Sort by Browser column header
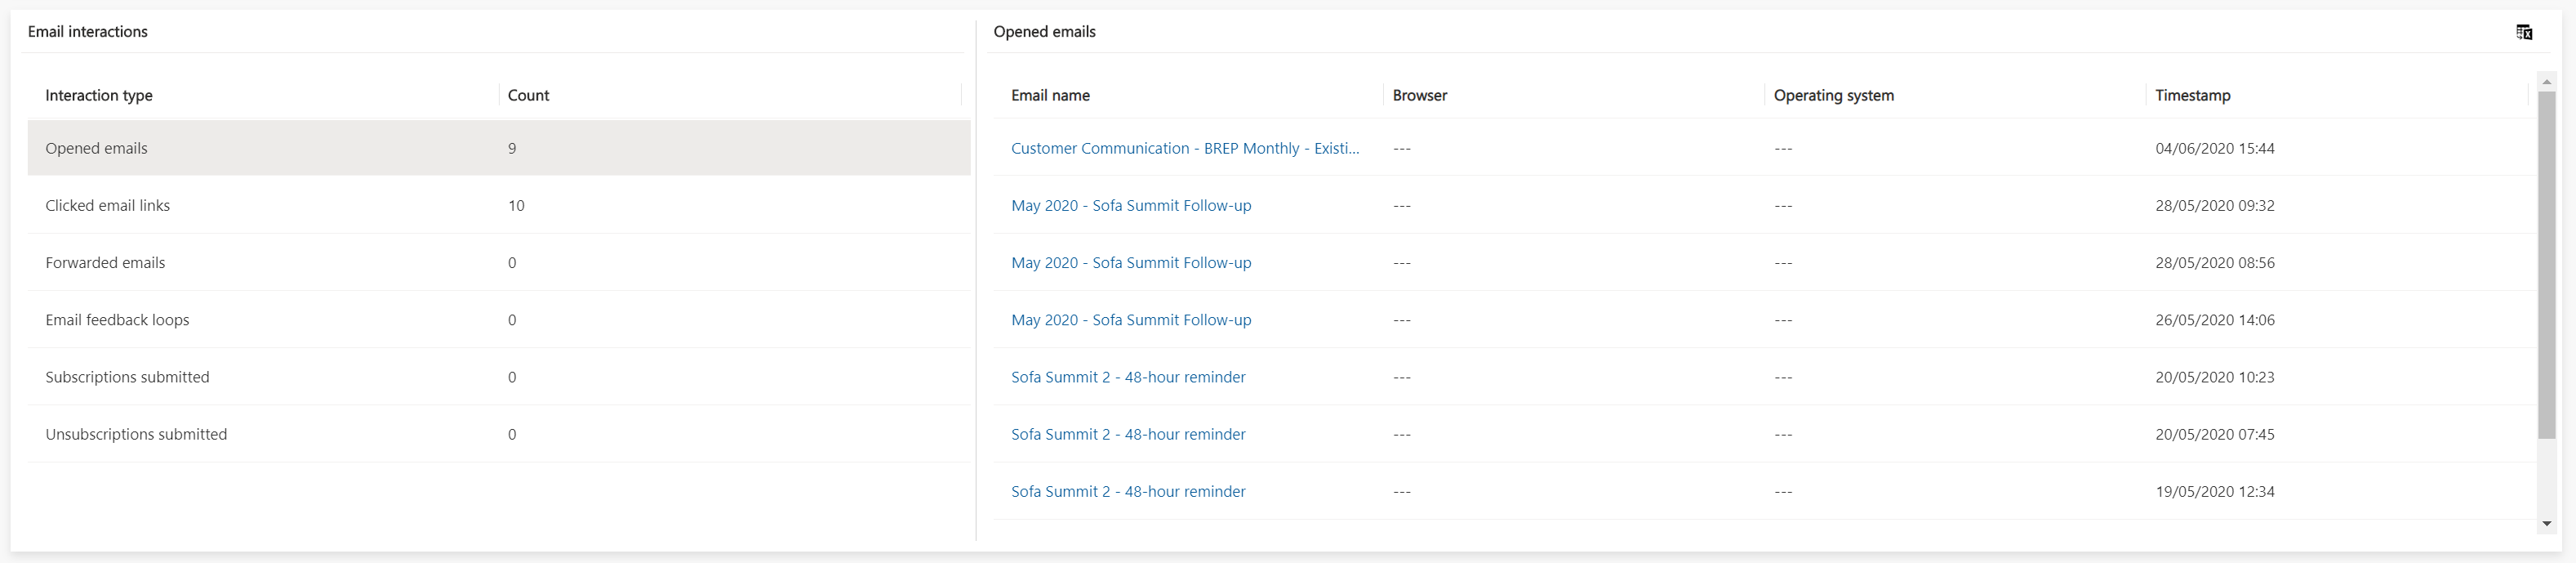Viewport: 2576px width, 563px height. tap(1419, 95)
